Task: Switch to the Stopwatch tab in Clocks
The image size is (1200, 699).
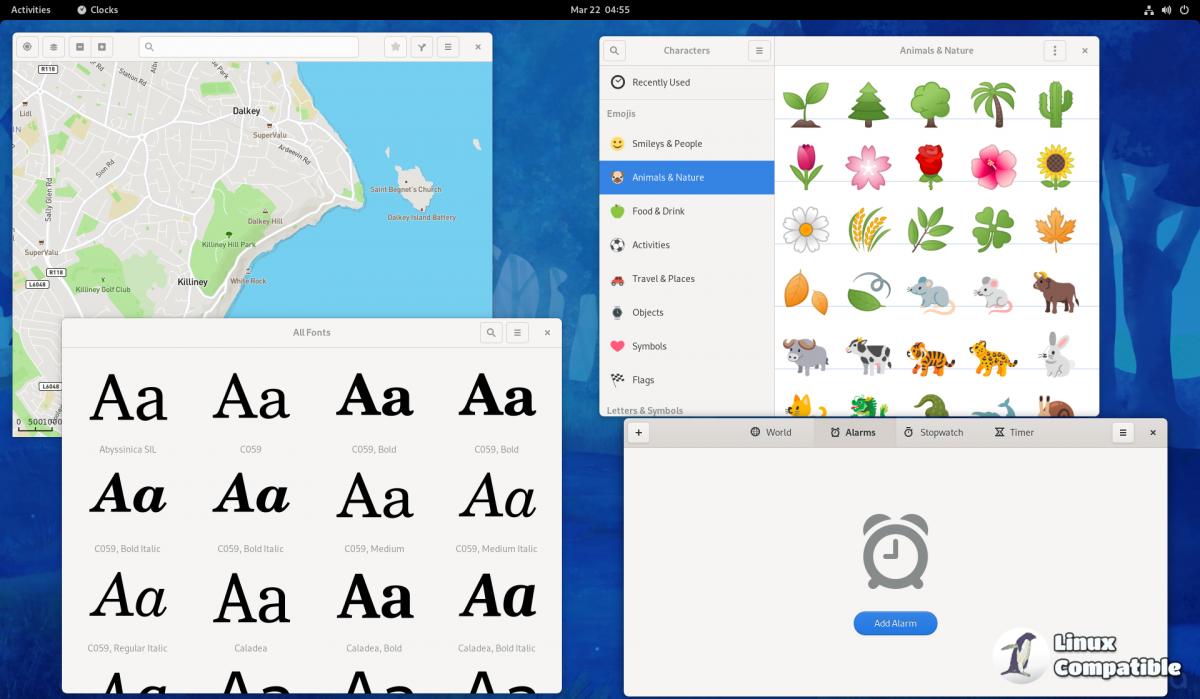Action: pos(933,432)
